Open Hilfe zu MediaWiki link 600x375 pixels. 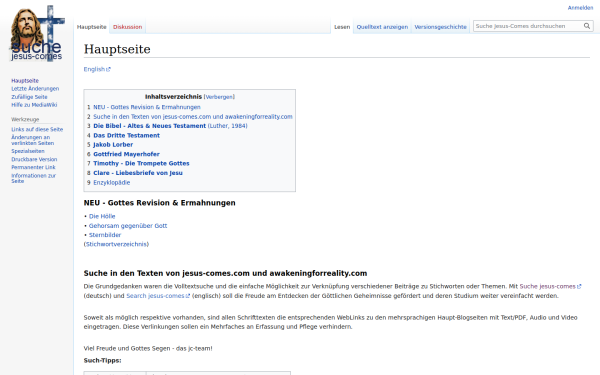[34, 105]
